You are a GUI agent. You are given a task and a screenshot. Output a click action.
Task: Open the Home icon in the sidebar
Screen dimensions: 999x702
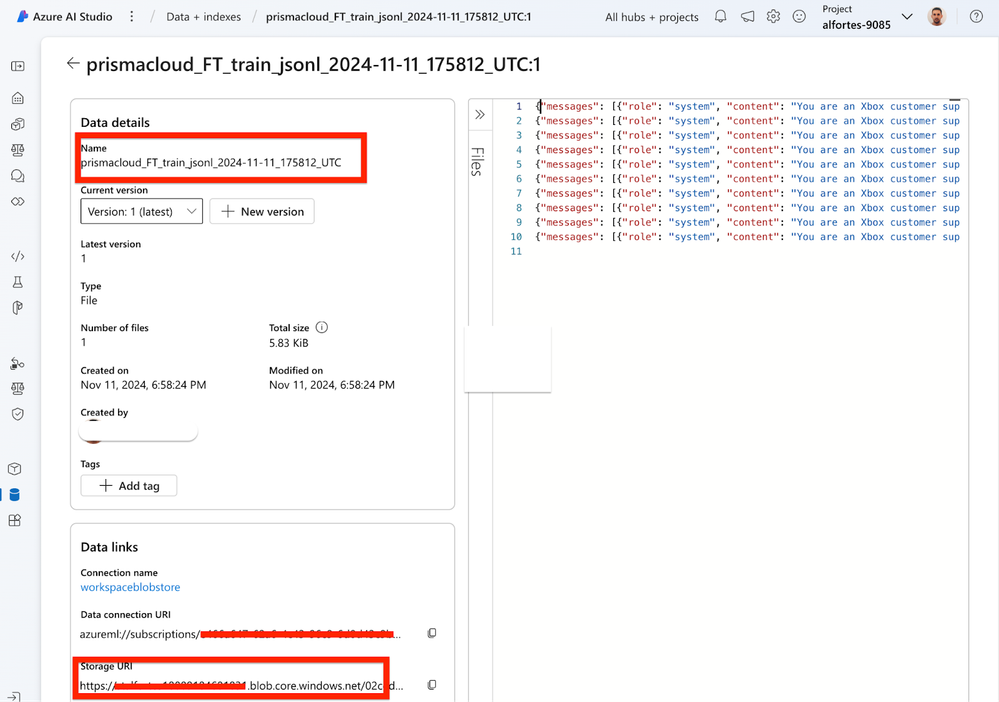coord(18,98)
